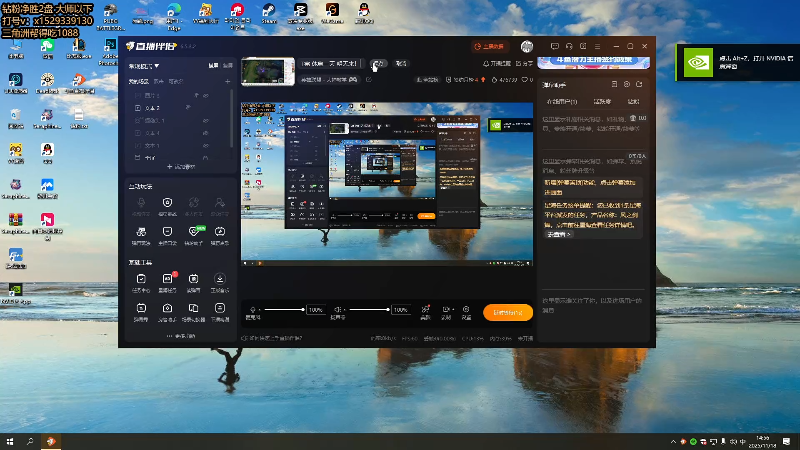Screen dimensions: 800x450
Task: Click the speaker icon in the bottom bar
Action: [x=337, y=310]
